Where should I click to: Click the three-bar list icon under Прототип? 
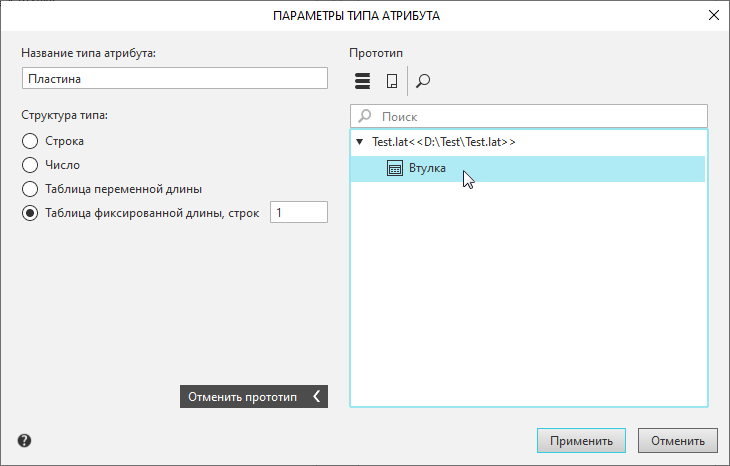click(363, 81)
